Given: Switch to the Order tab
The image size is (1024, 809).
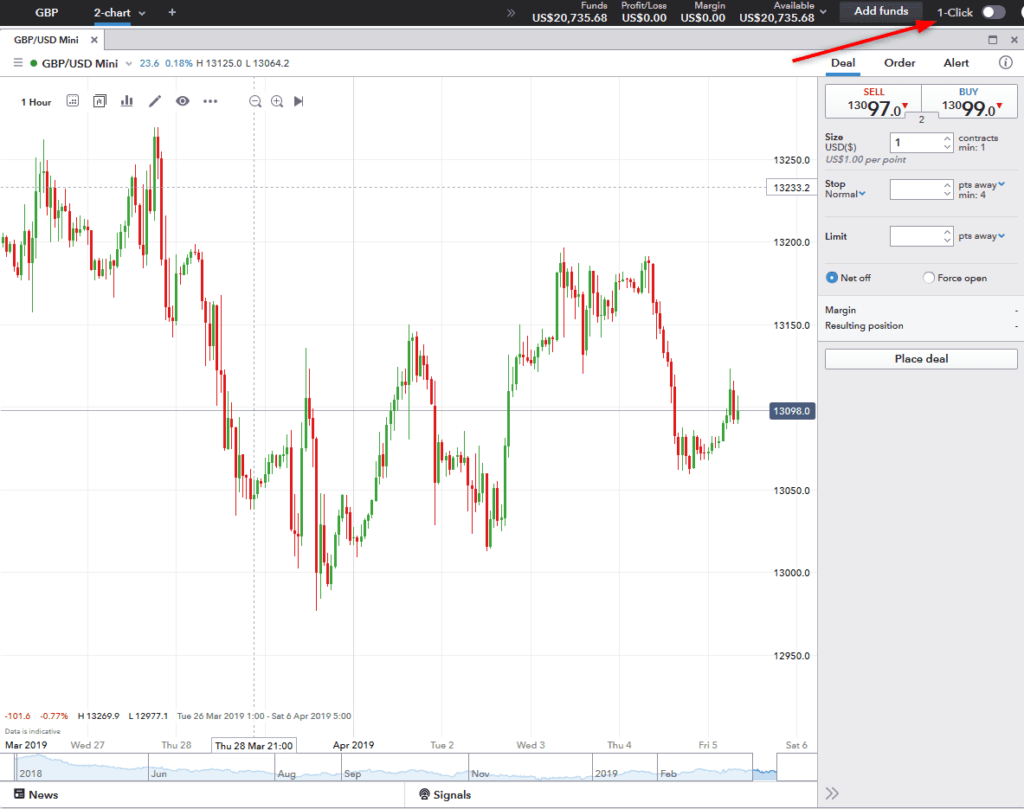Looking at the screenshot, I should pyautogui.click(x=899, y=63).
